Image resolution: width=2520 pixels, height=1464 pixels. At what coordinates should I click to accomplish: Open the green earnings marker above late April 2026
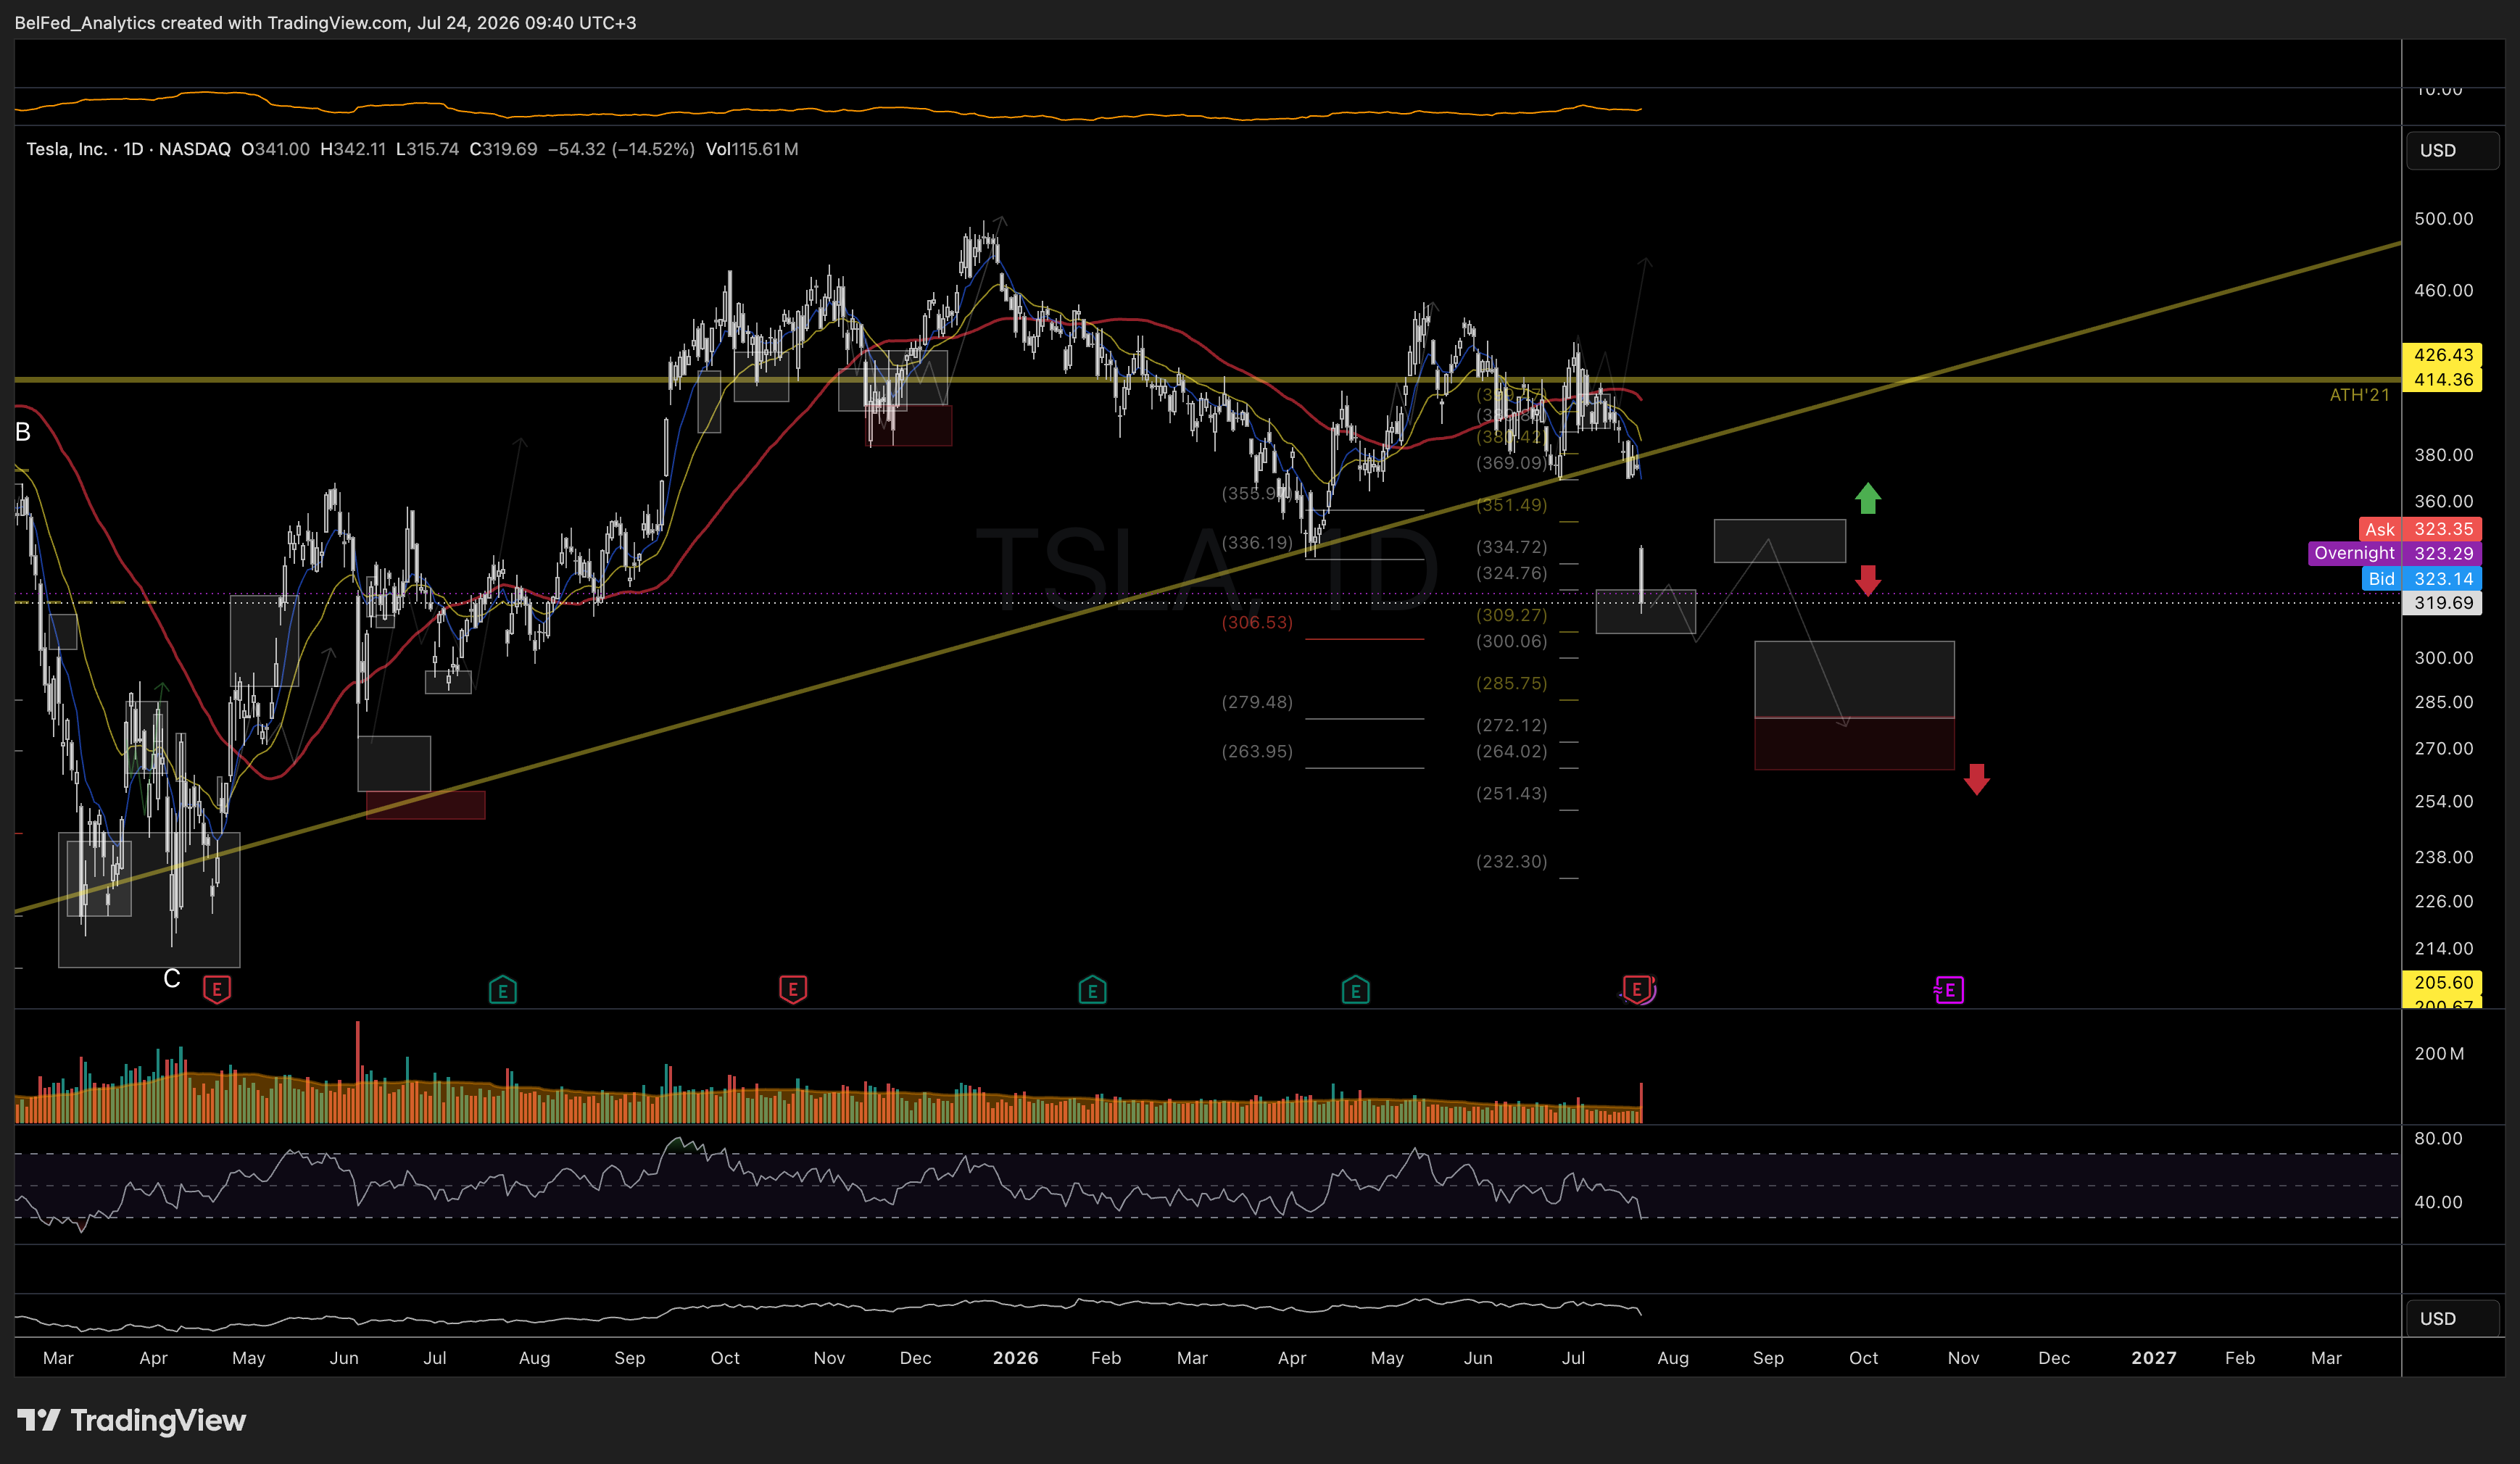pos(1355,990)
